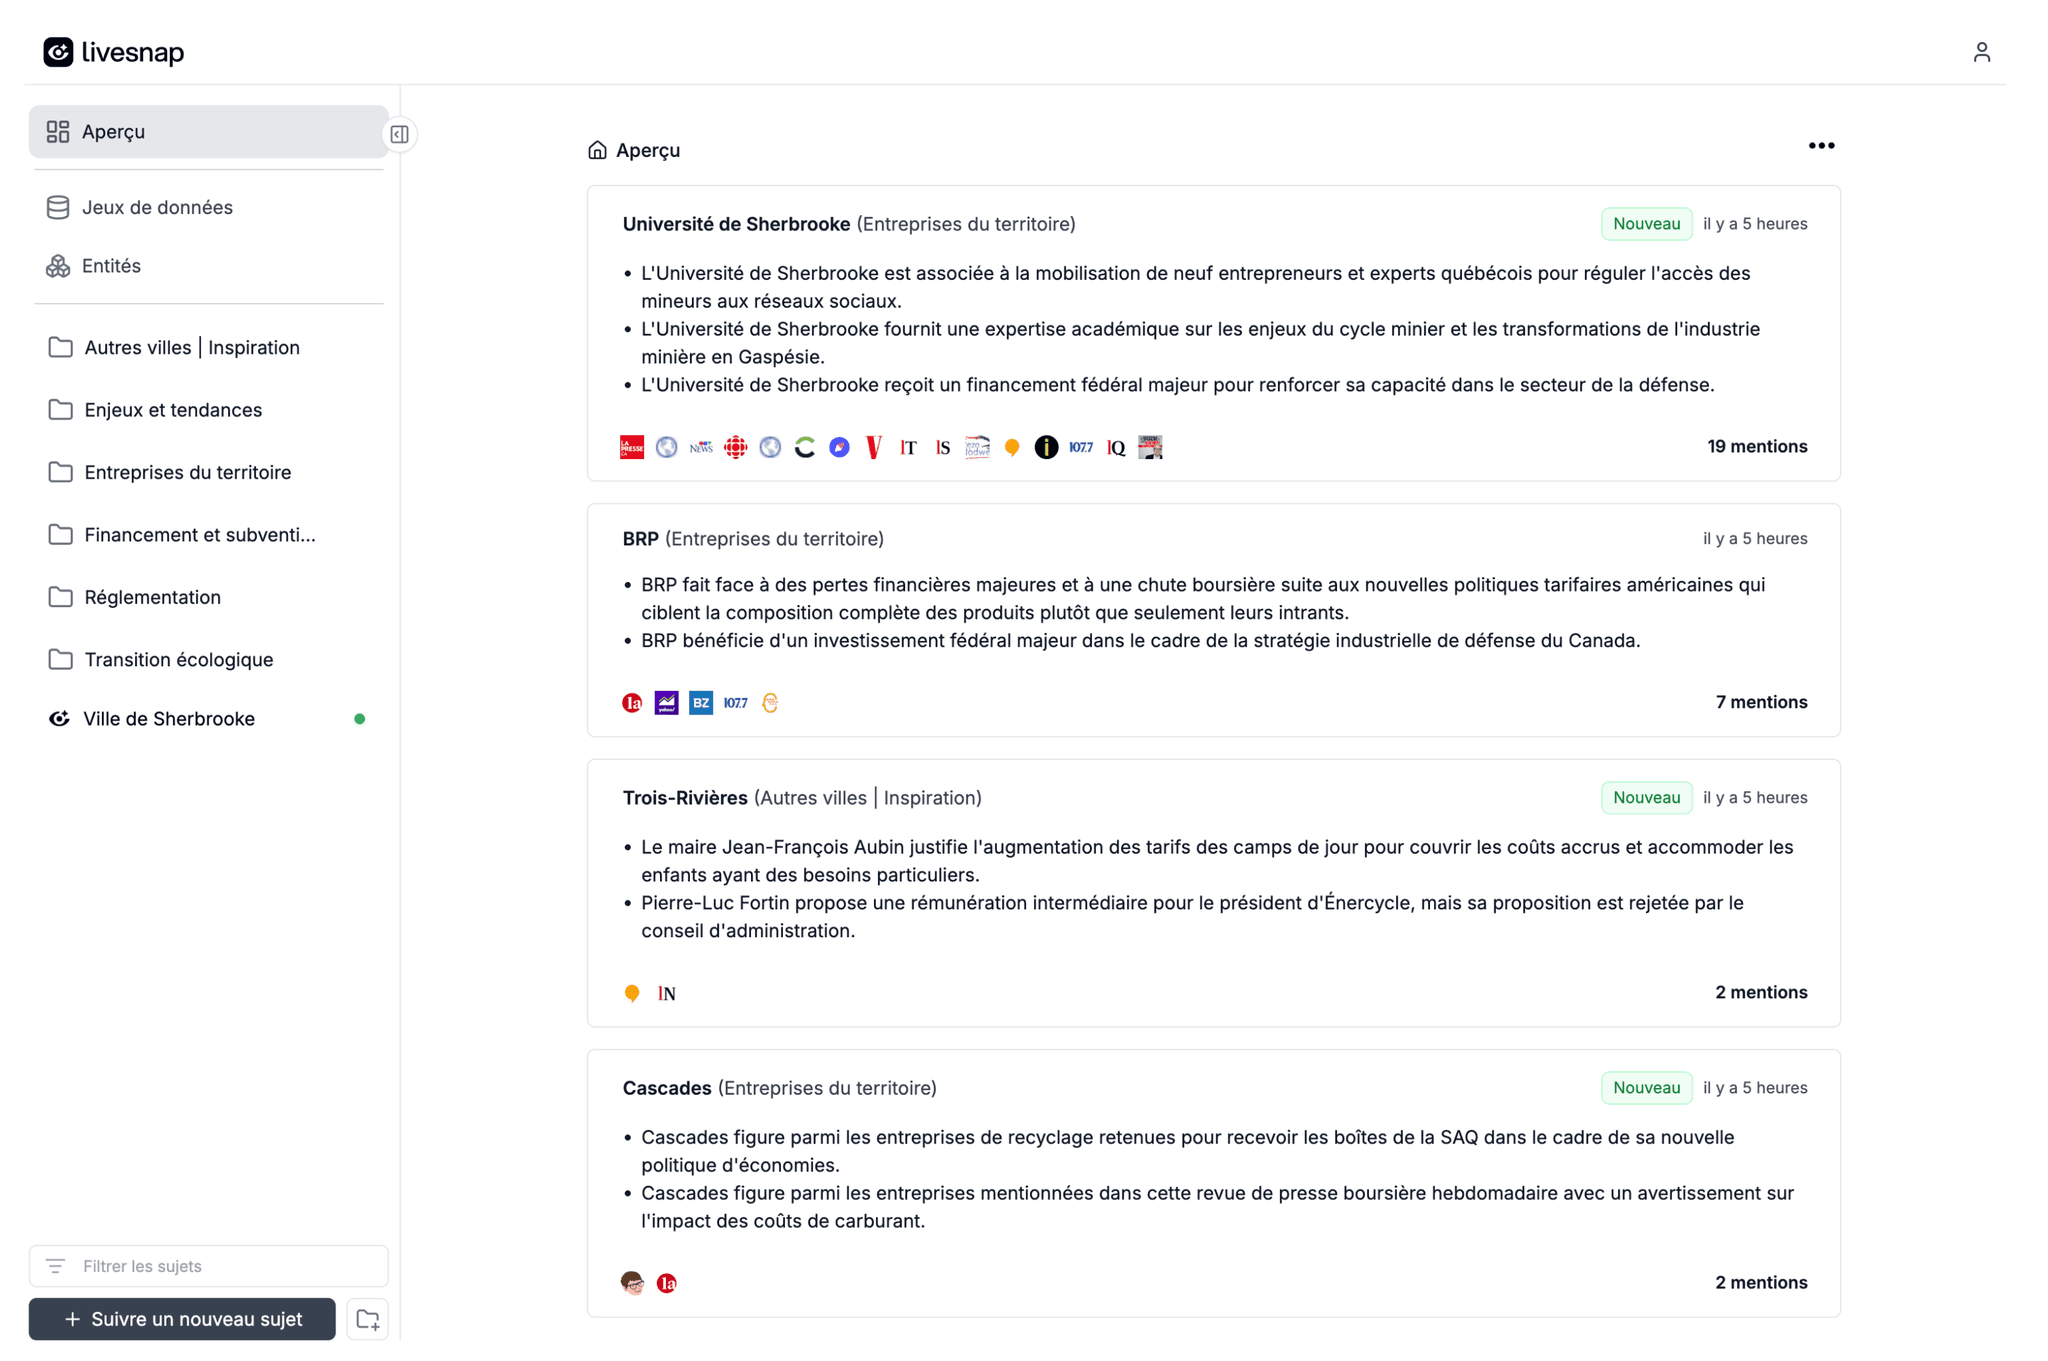Click the 107.7 icon in Université de Sherbrooke card
Screen dimensions: 2048x1361
1081,447
